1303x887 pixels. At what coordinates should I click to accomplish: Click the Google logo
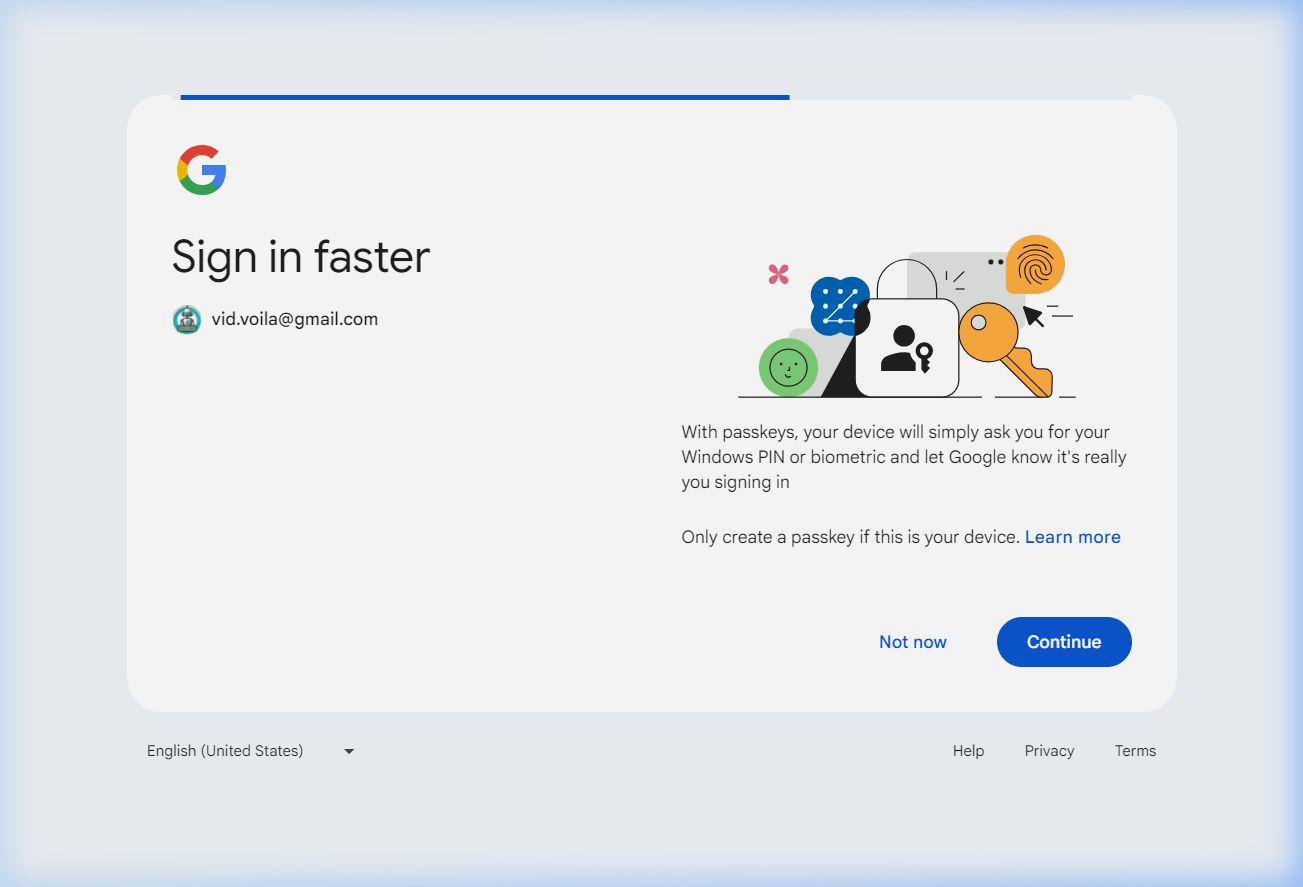pyautogui.click(x=202, y=170)
